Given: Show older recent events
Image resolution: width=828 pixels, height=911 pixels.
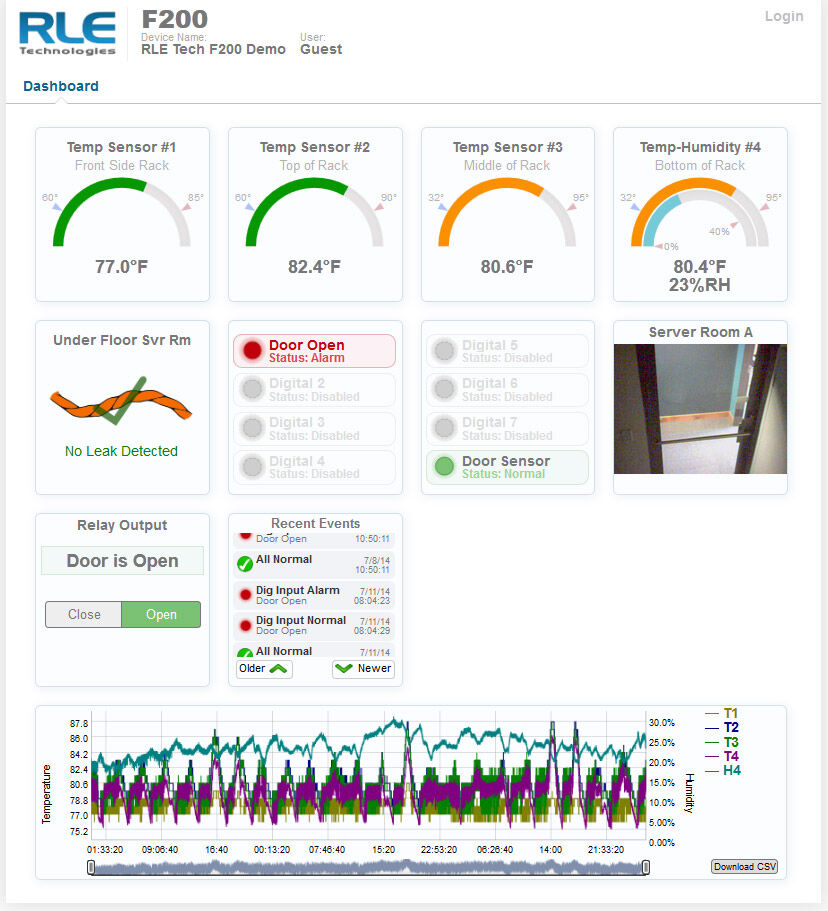Looking at the screenshot, I should point(264,669).
